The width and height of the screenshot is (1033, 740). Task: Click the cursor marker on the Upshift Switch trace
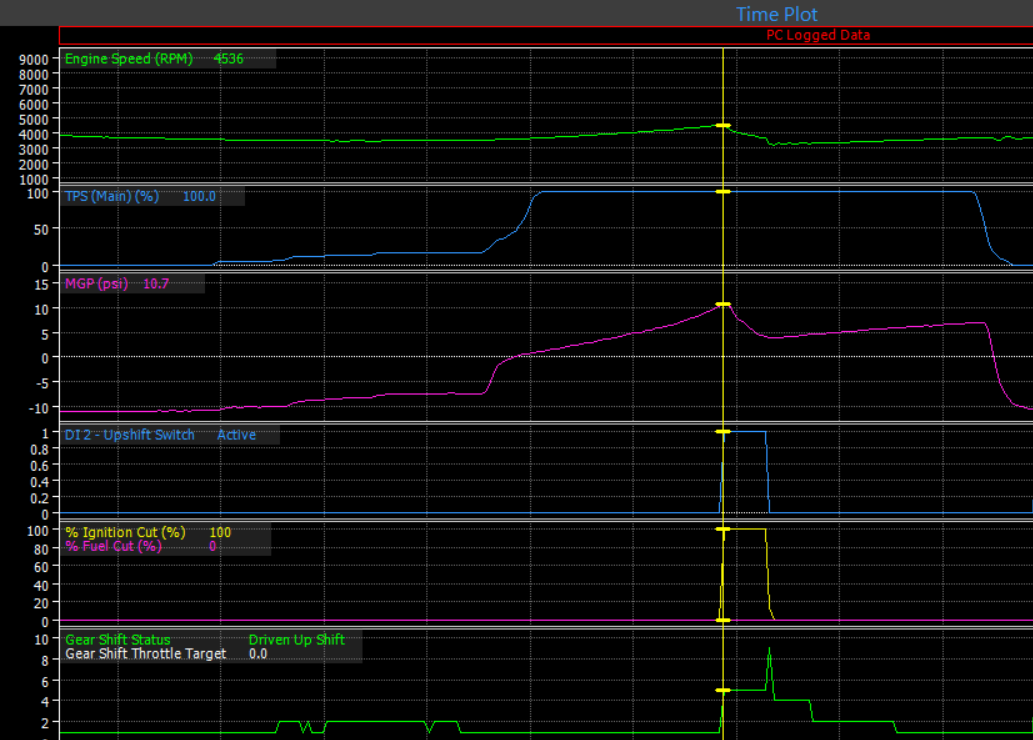(x=723, y=432)
